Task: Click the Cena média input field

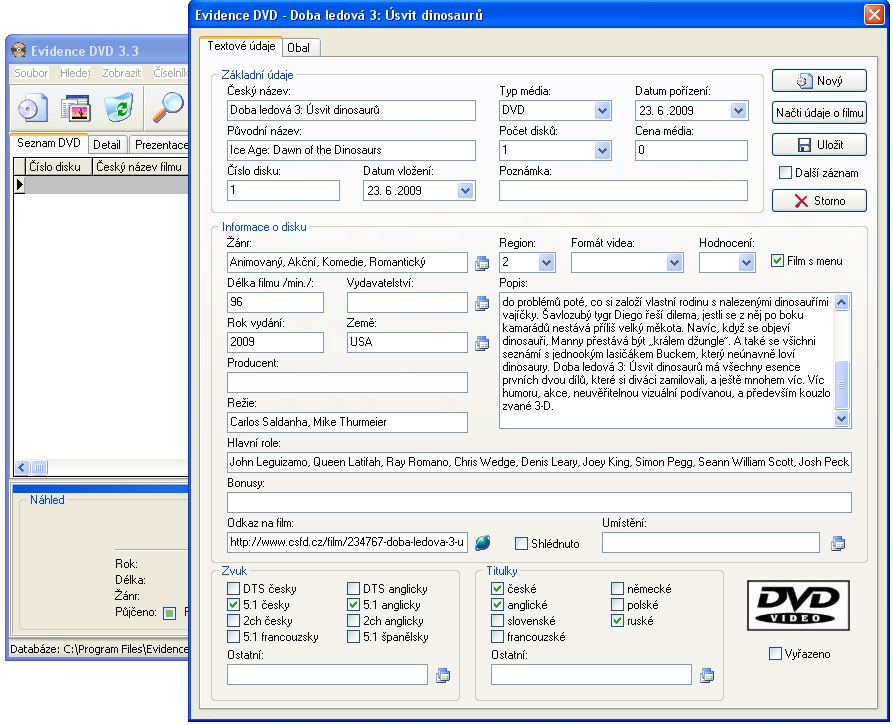Action: [691, 150]
